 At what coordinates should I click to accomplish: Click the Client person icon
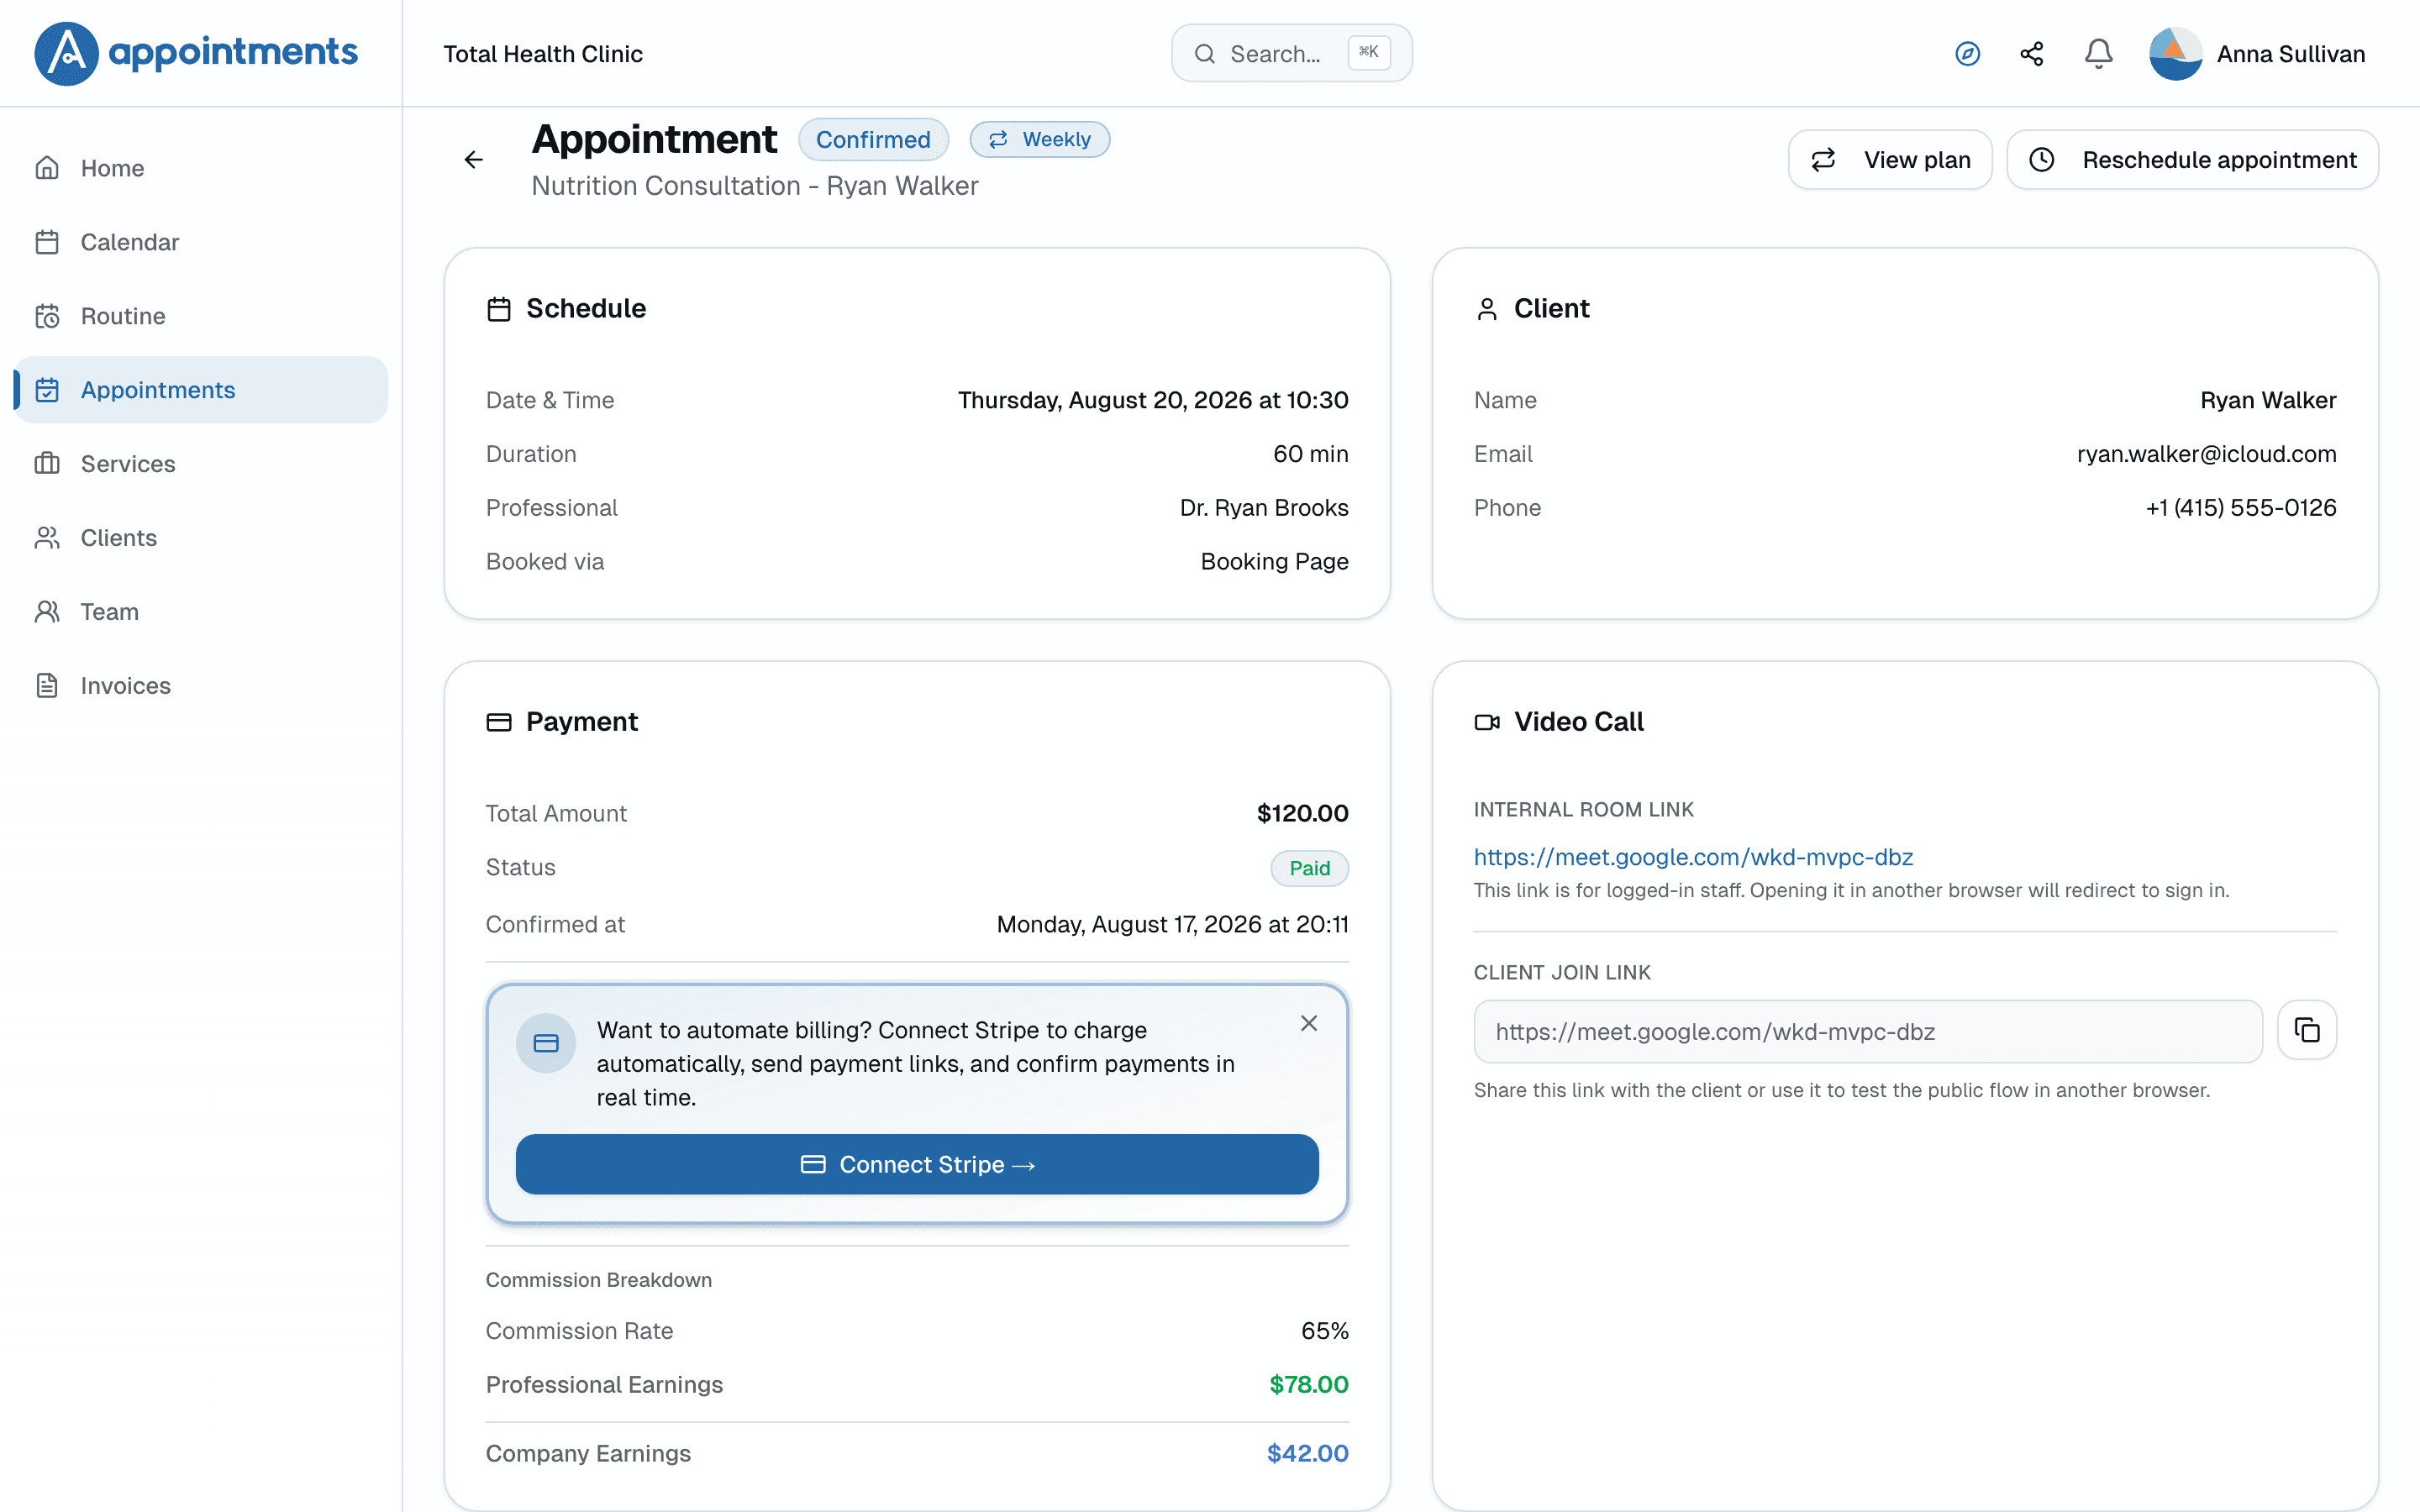pos(1487,309)
